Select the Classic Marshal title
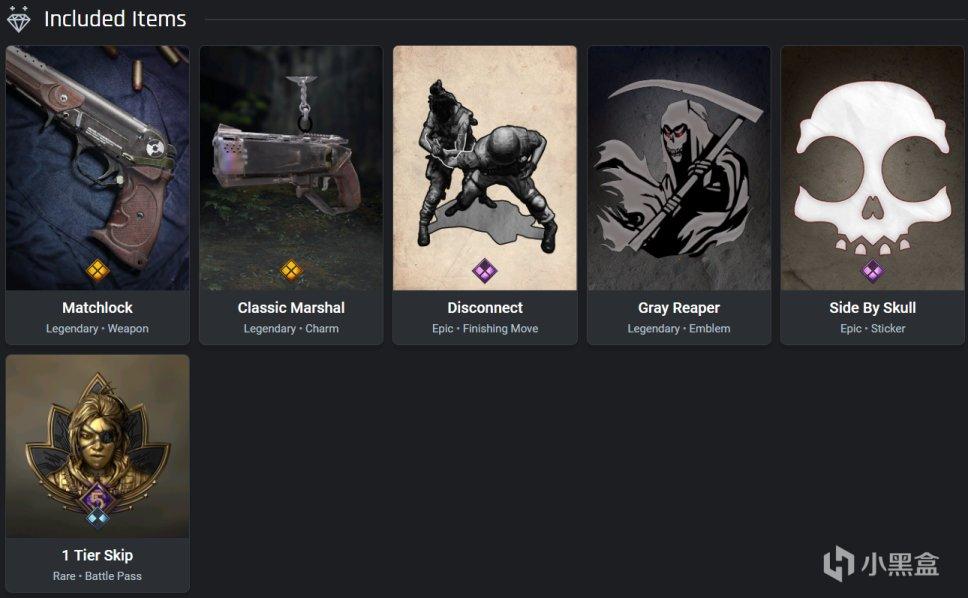 point(291,307)
